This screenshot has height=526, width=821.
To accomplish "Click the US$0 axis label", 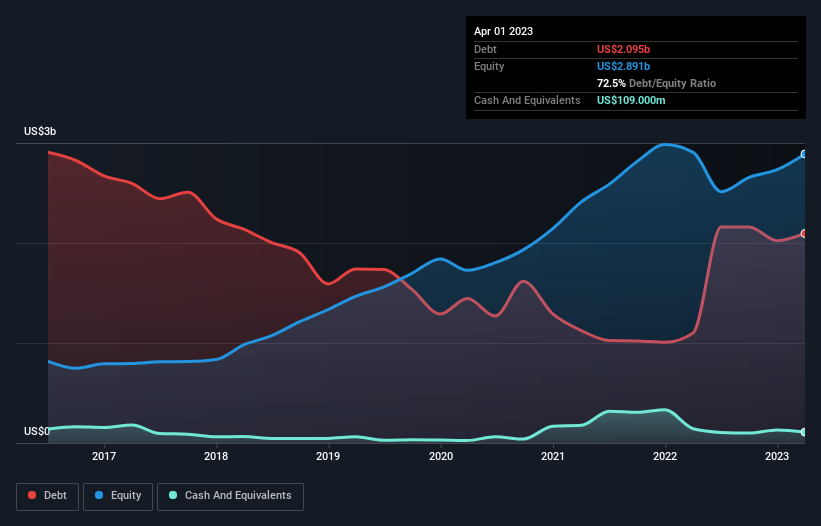I will (x=37, y=431).
